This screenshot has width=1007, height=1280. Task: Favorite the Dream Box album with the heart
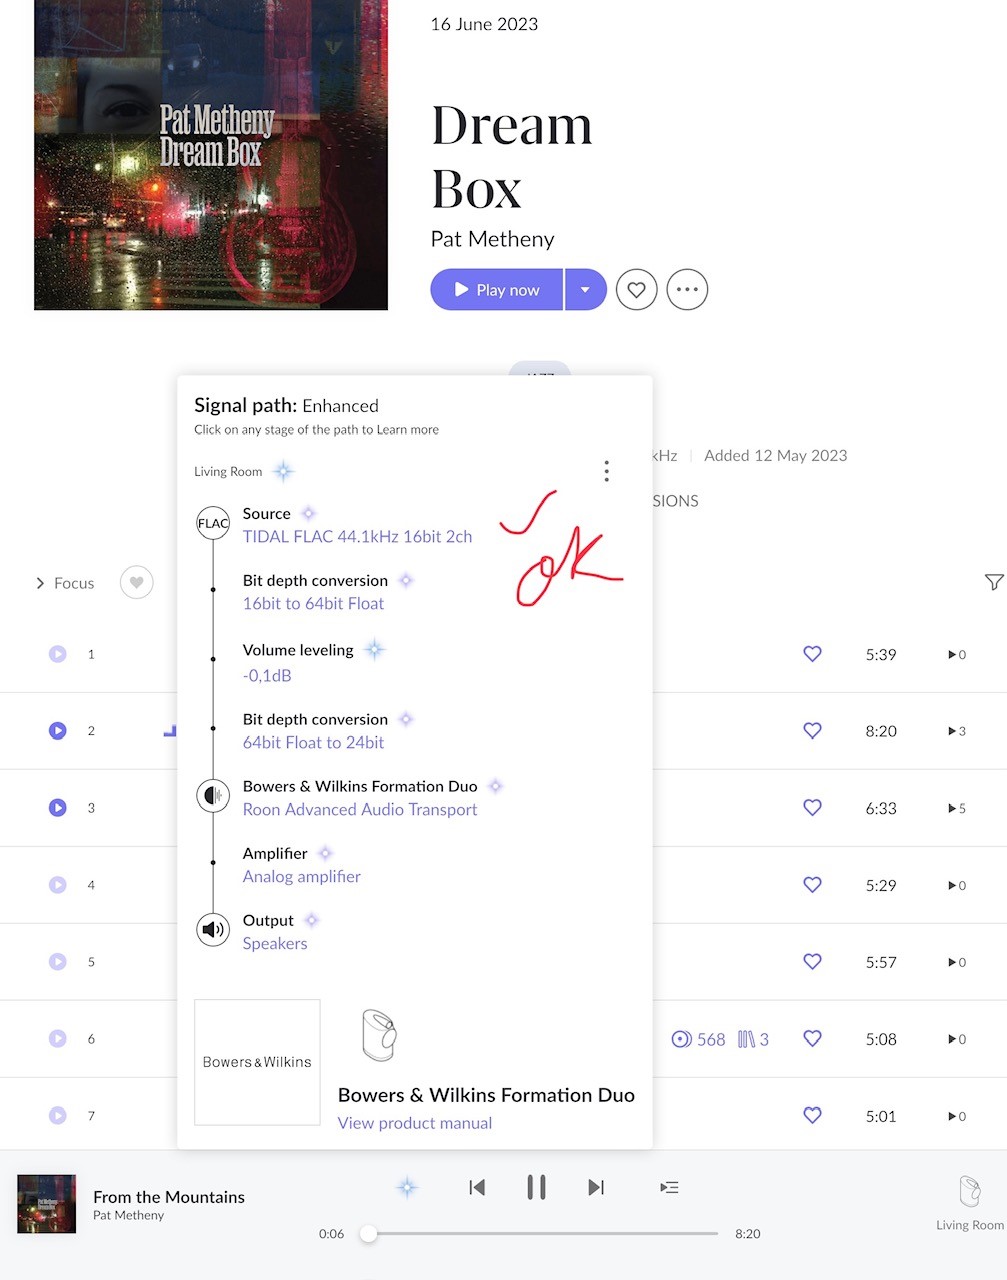[x=637, y=289]
